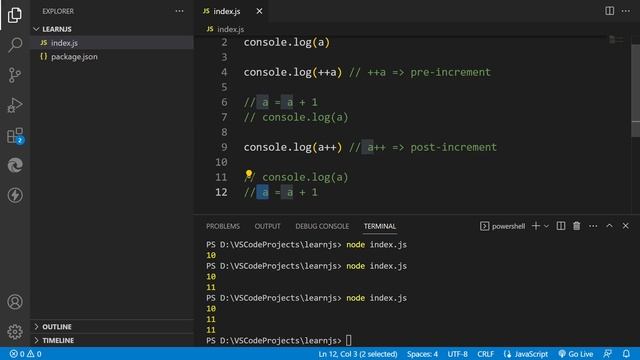Open Thunder Client lightning icon
Viewport: 640px width, 360px height.
point(15,195)
